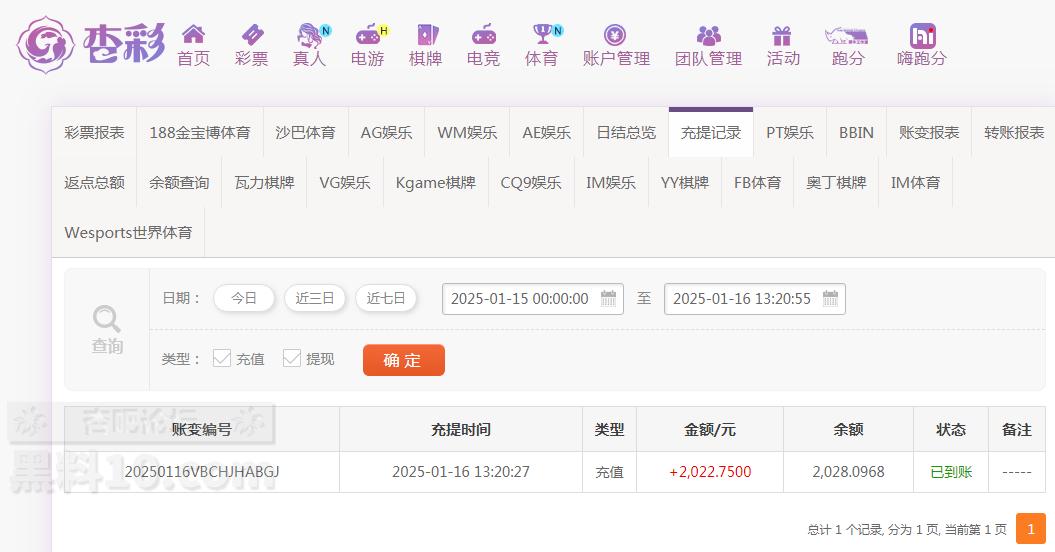The width and height of the screenshot is (1055, 552).
Task: Switch to the 彩票报表 tab
Action: point(94,132)
